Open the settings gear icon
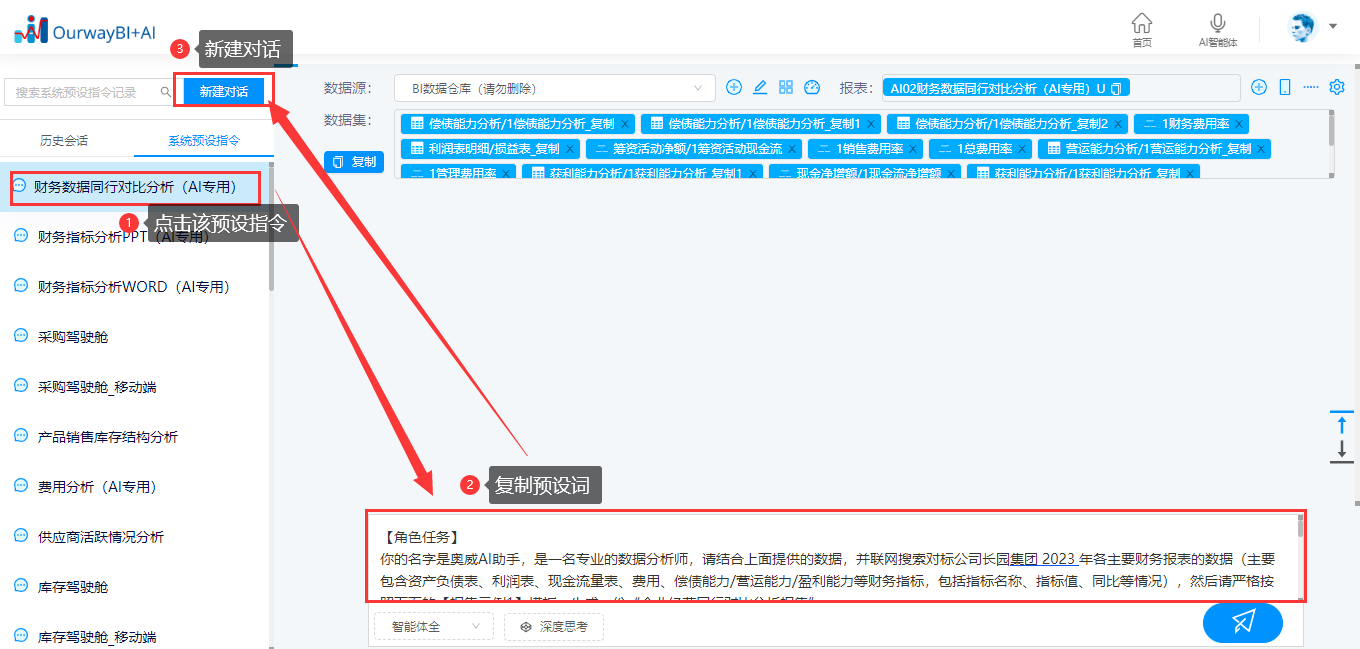 point(1337,87)
